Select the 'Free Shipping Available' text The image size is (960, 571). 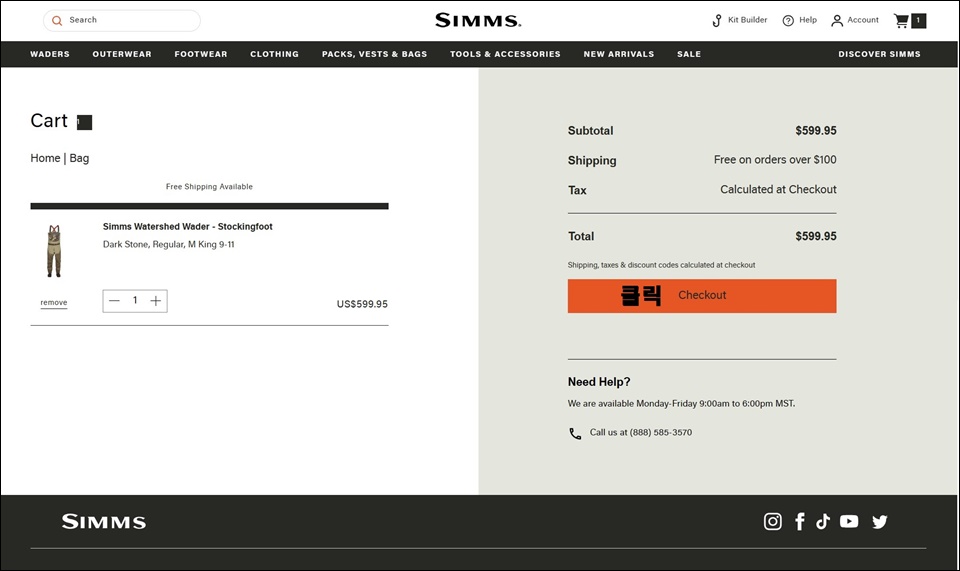point(209,187)
